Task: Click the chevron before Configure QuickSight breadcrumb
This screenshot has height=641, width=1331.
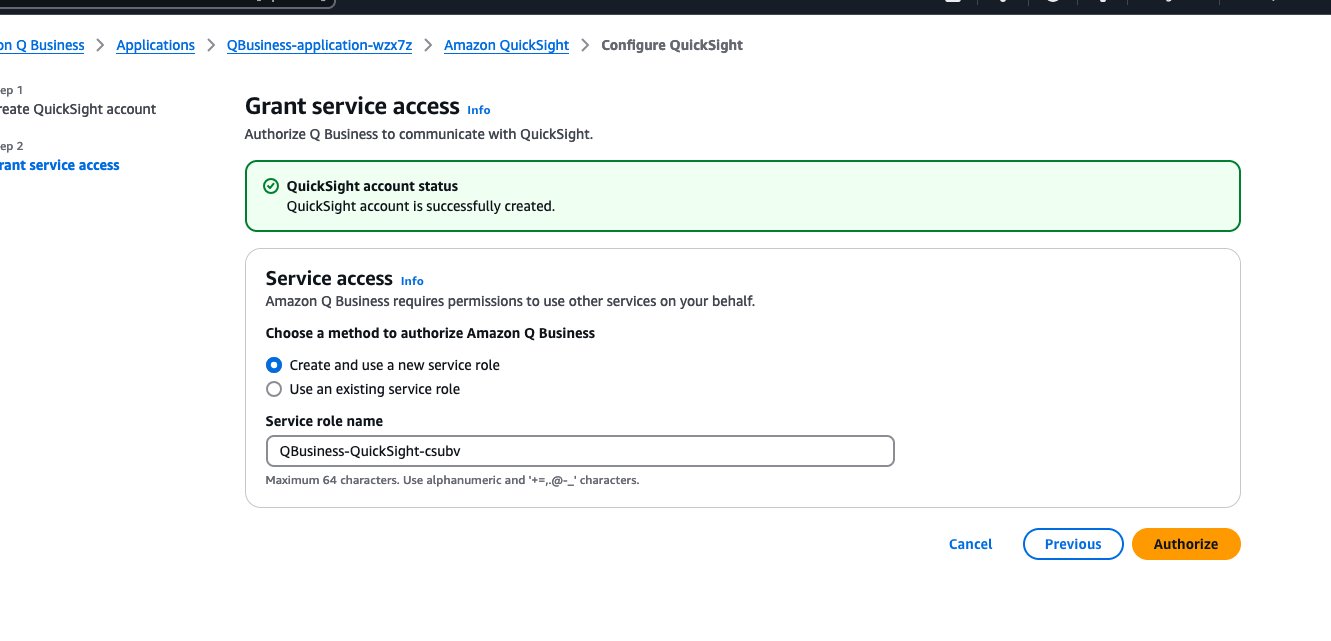Action: (x=585, y=45)
